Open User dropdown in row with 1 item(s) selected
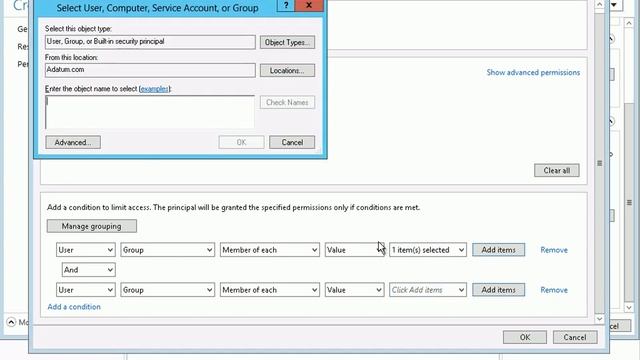 point(86,250)
